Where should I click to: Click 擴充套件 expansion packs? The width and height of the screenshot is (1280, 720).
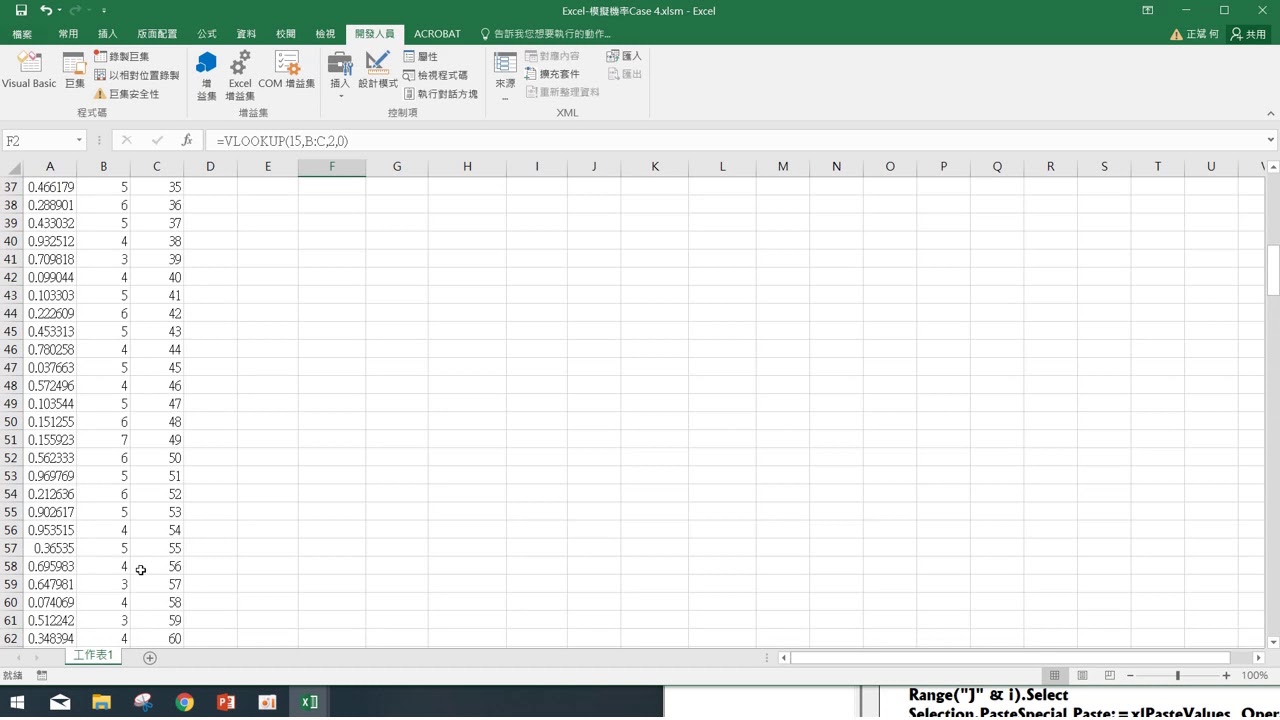pos(552,74)
